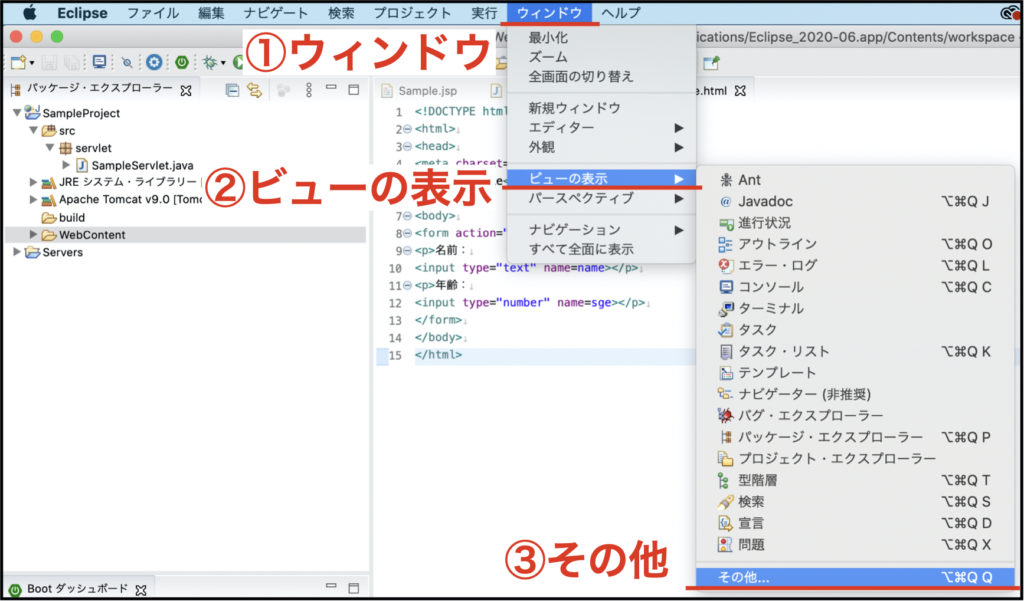The width and height of the screenshot is (1024, 601).
Task: Click the New wizard toolbar icon
Action: (x=18, y=62)
